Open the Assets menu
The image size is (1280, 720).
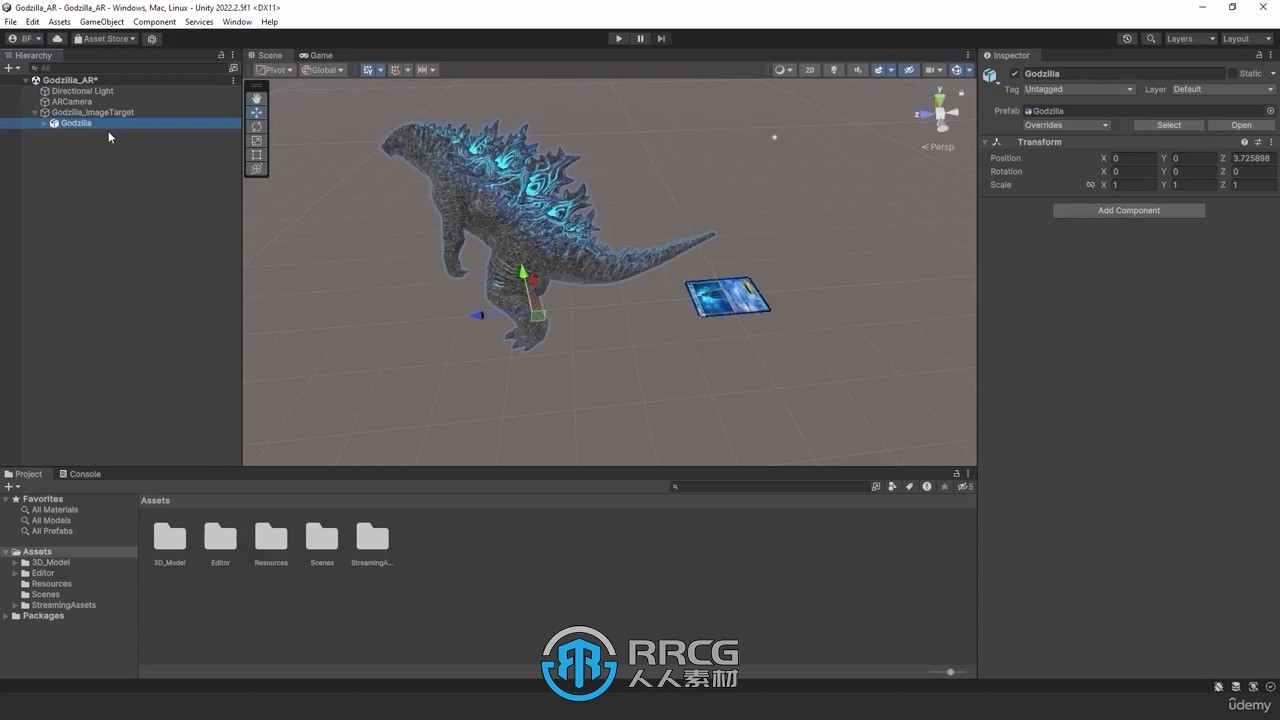(x=60, y=22)
